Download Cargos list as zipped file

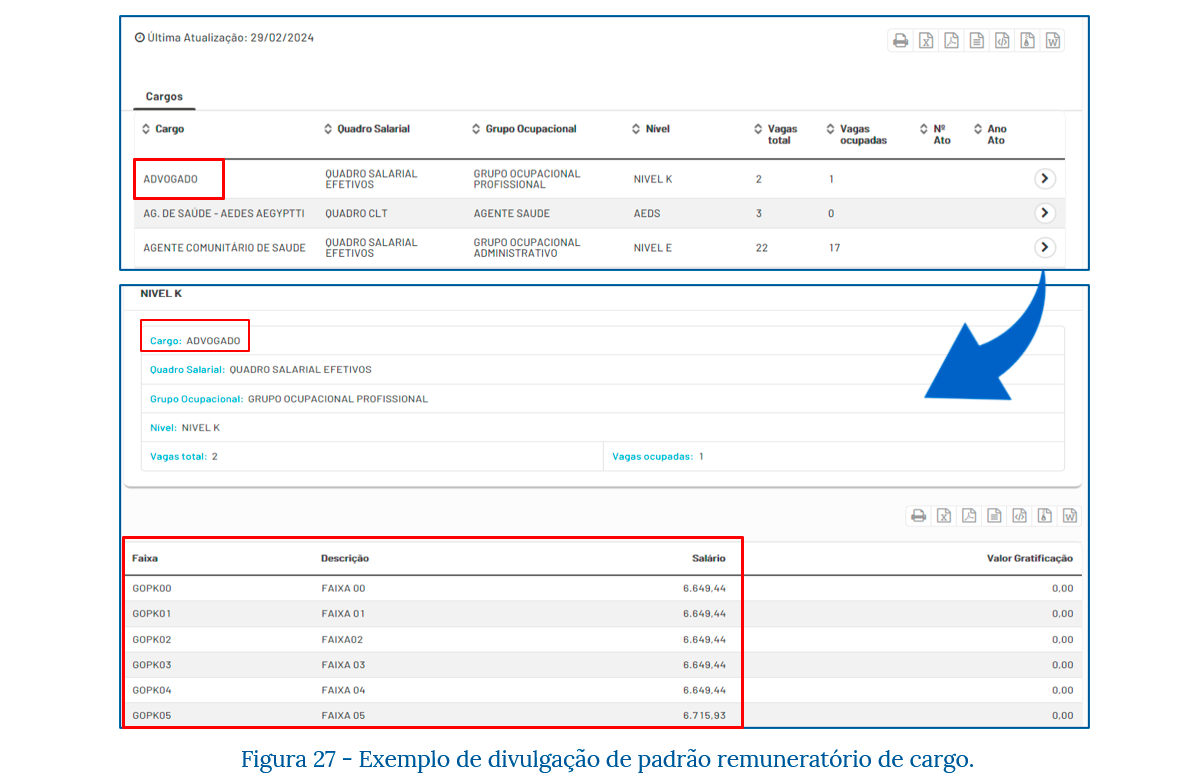click(1027, 41)
